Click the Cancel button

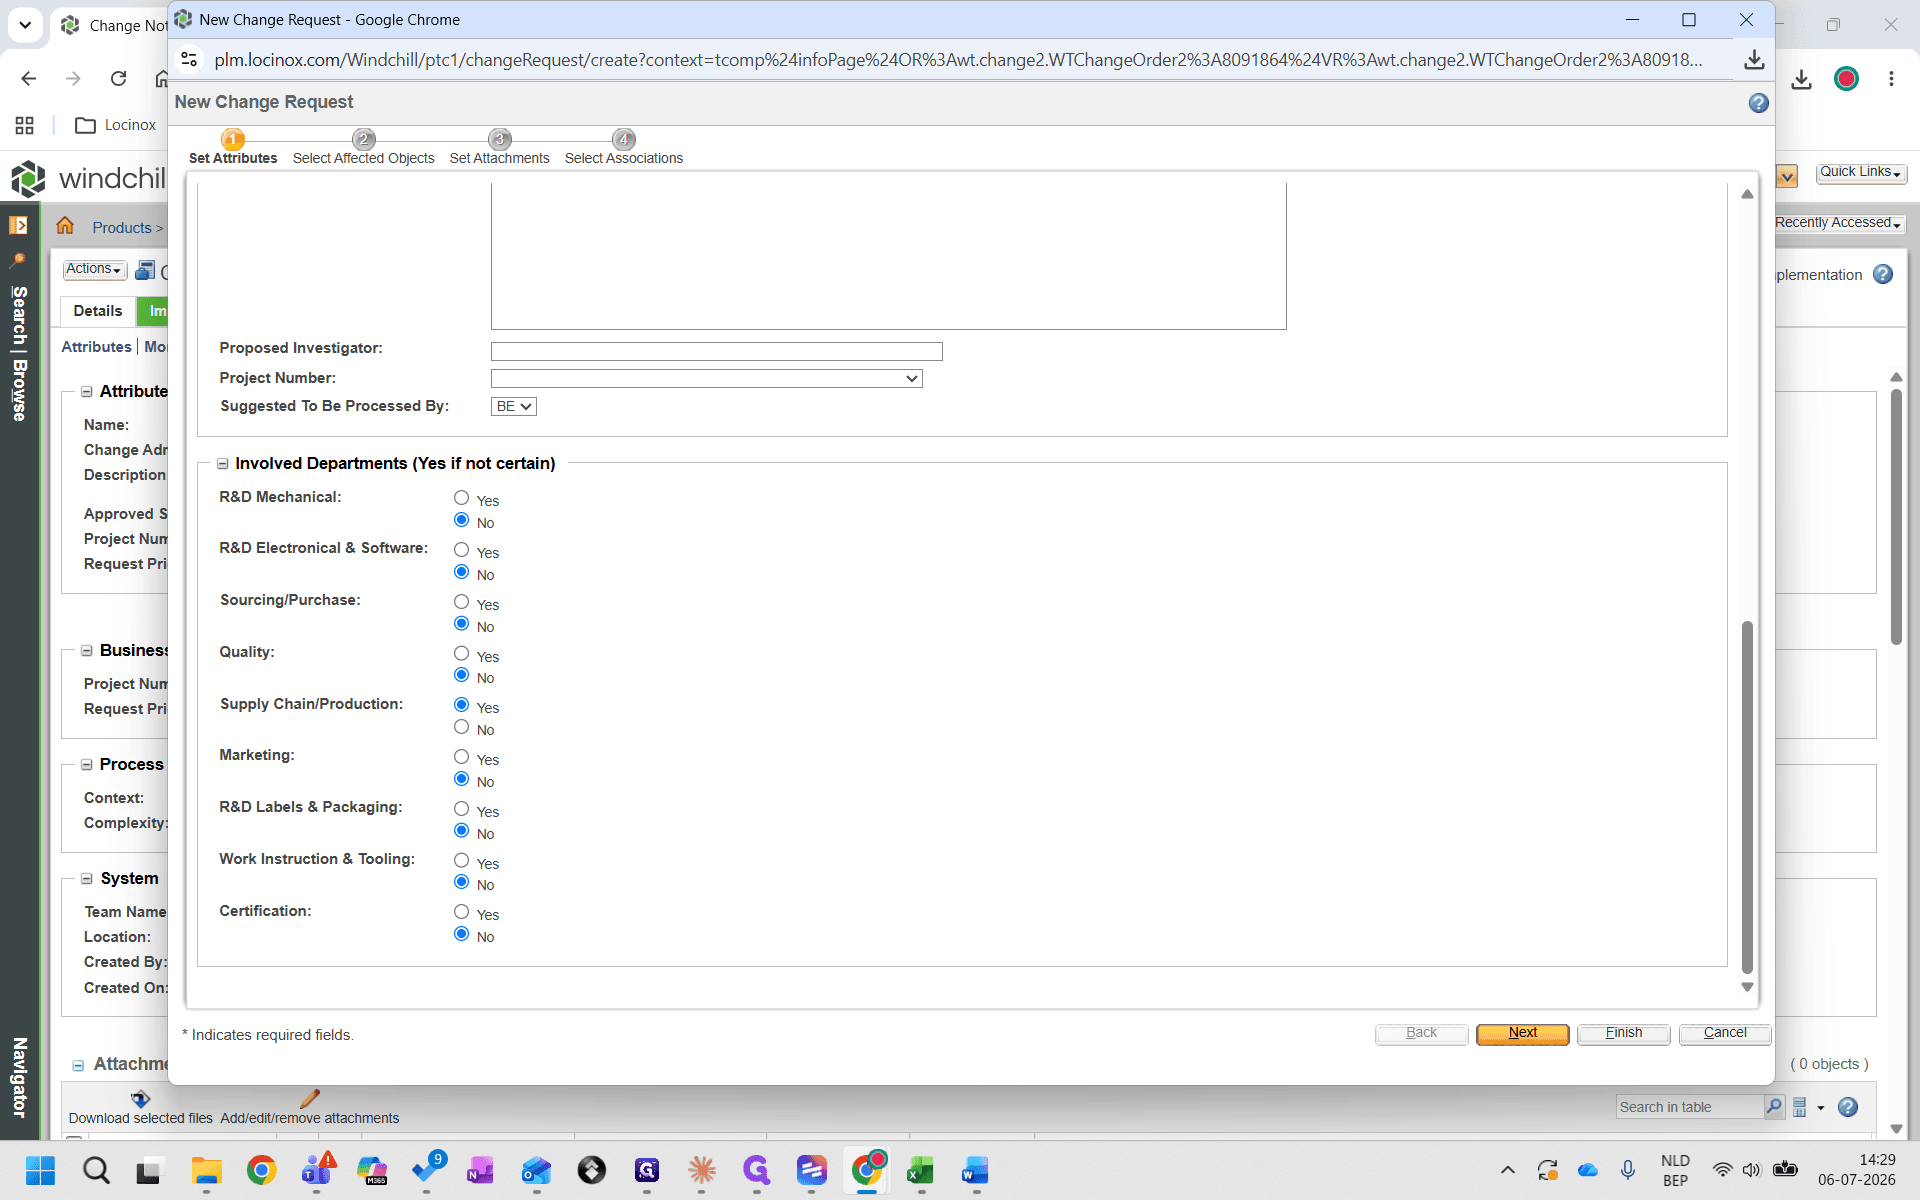(x=1724, y=1033)
